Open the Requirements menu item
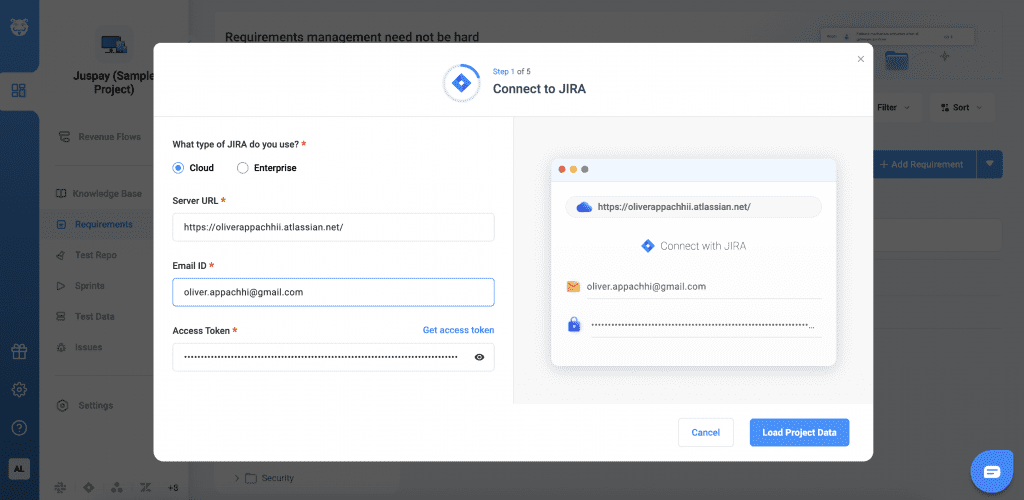 point(103,224)
